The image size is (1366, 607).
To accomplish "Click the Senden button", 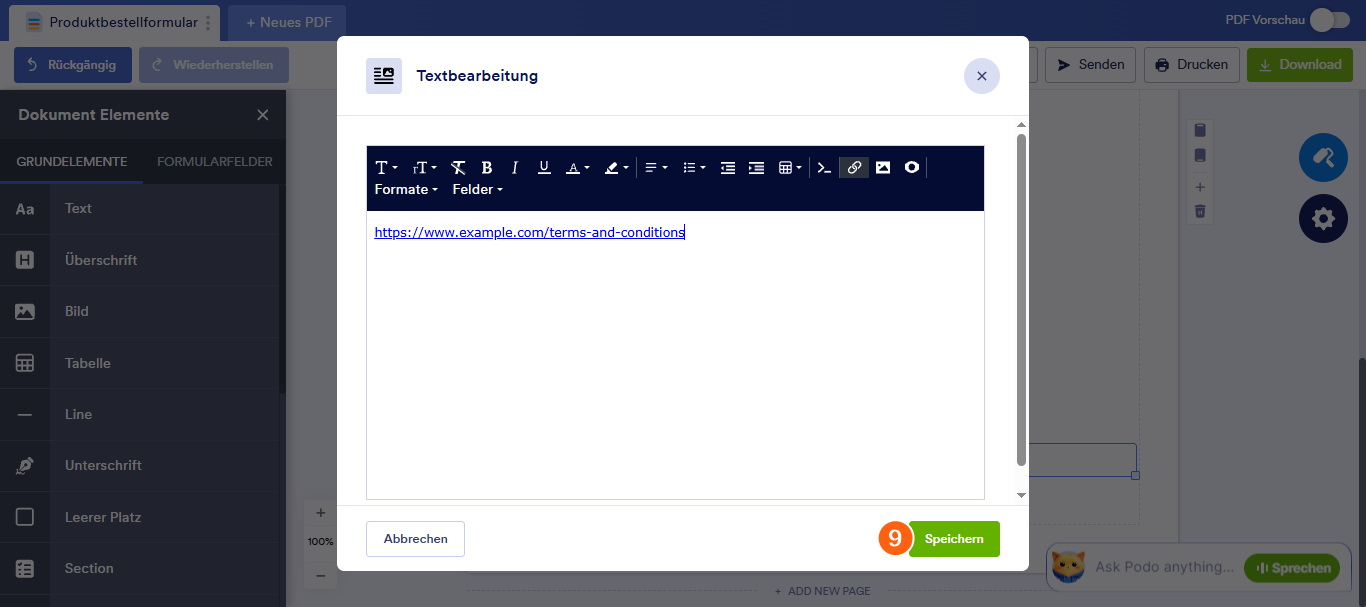I will (x=1091, y=65).
